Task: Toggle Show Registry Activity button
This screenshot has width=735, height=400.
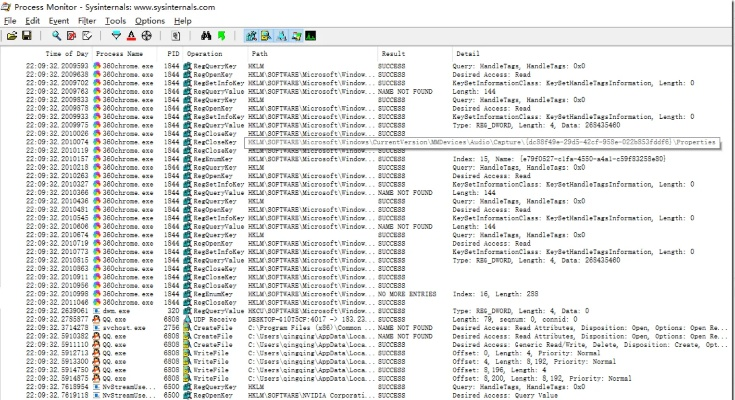Action: tap(252, 35)
